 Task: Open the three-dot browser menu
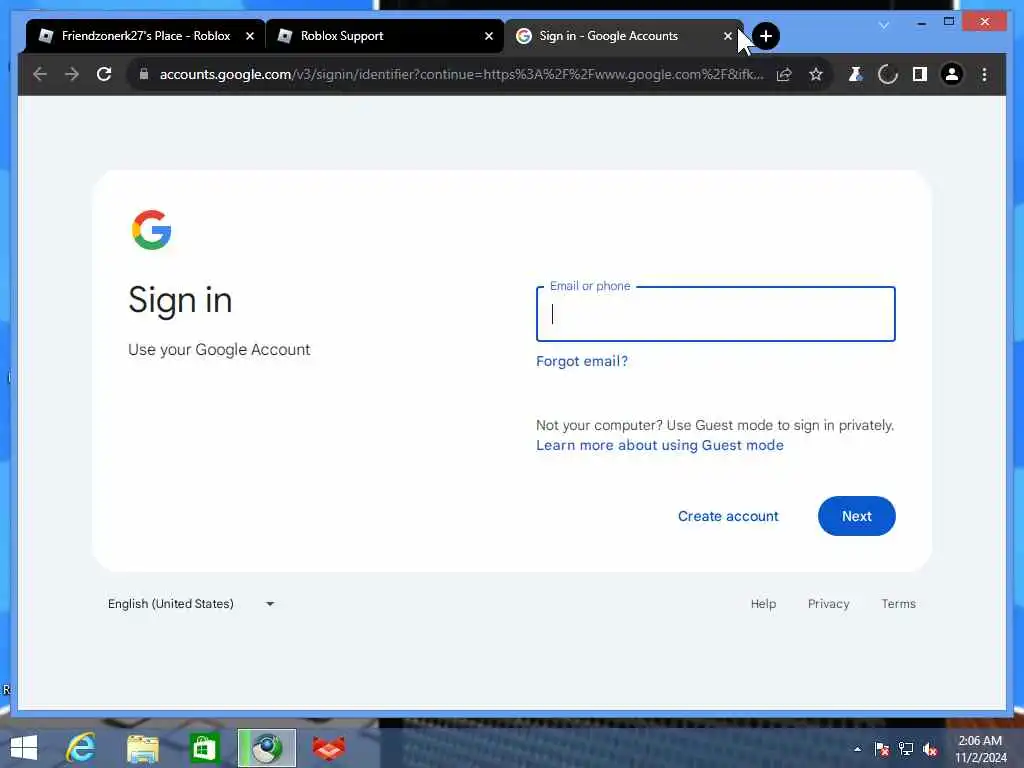click(x=984, y=74)
